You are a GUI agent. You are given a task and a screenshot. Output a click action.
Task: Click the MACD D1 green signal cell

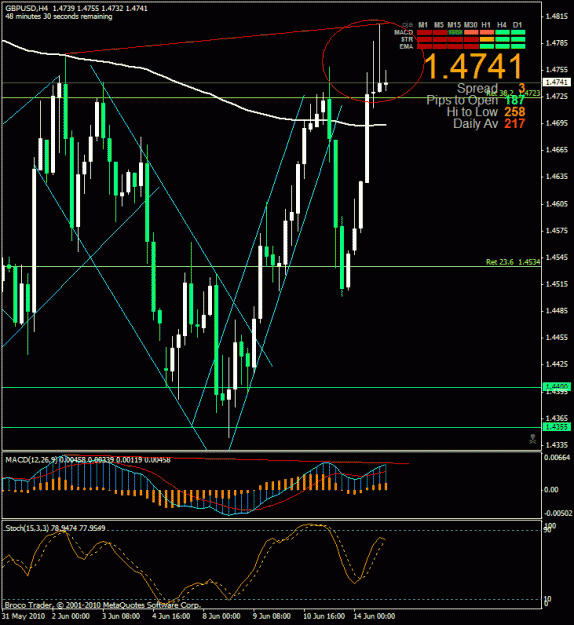(518, 32)
